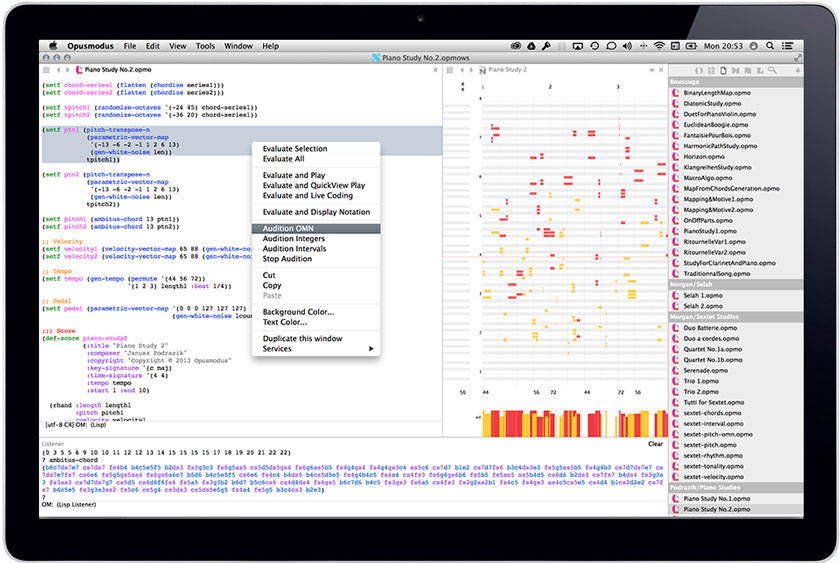Click the battery status icon
840x563 pixels.
(x=692, y=46)
